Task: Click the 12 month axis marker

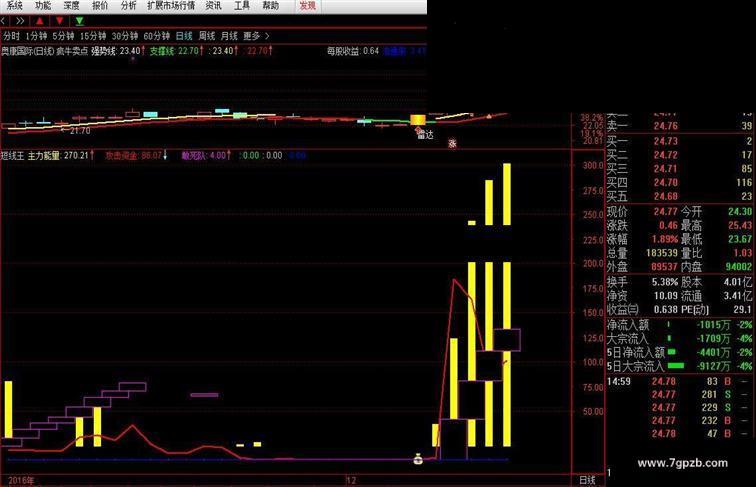Action: click(351, 481)
